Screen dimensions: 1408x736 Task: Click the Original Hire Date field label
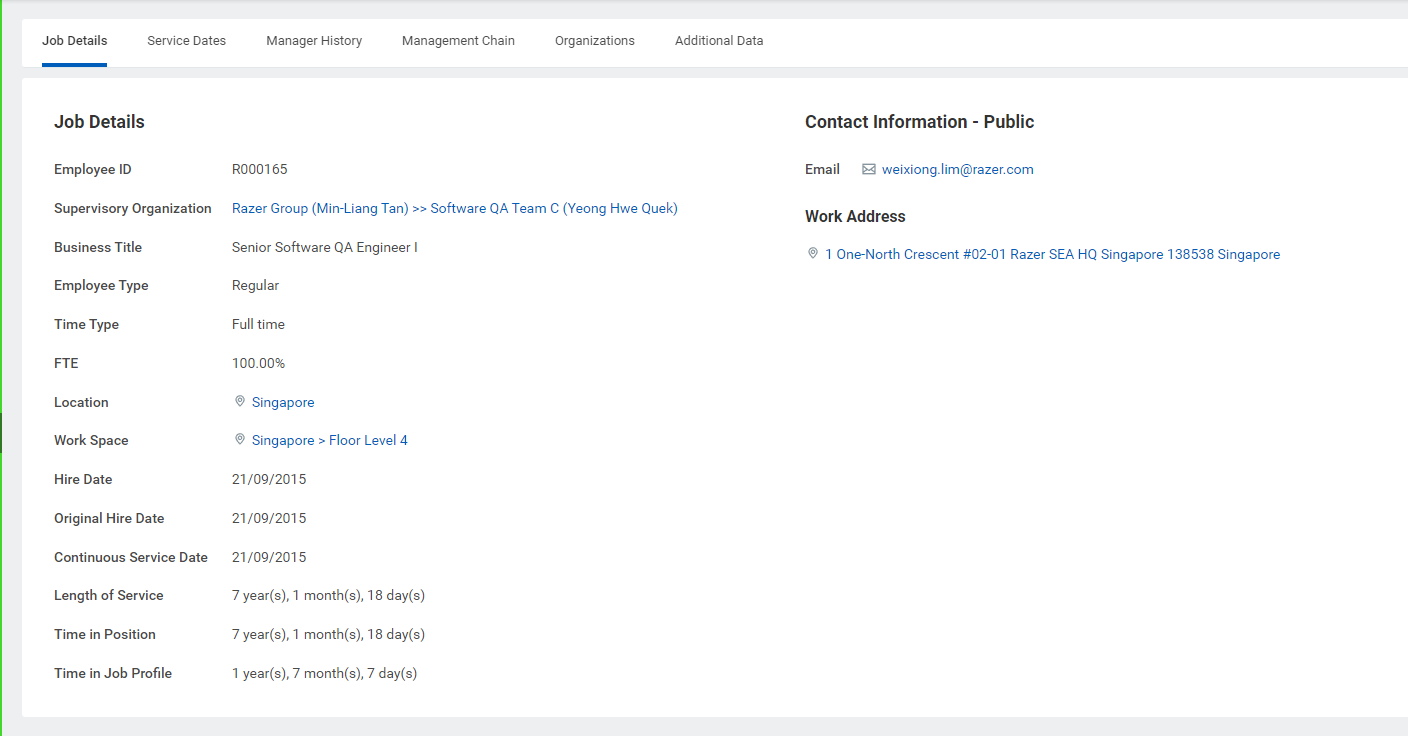109,518
